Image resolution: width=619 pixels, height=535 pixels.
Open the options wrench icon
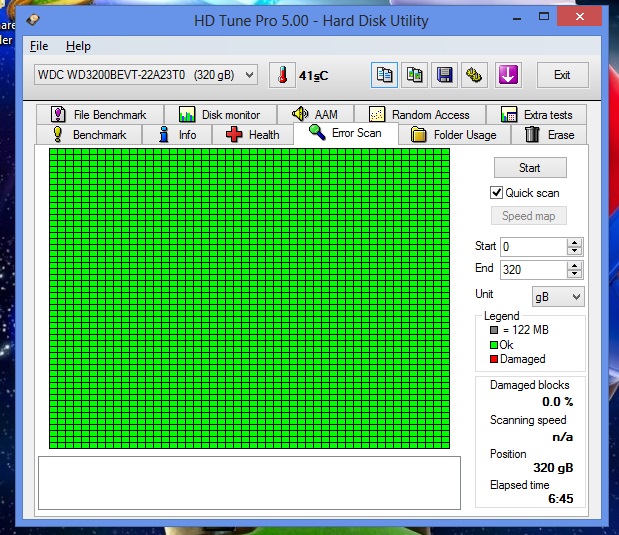[476, 75]
